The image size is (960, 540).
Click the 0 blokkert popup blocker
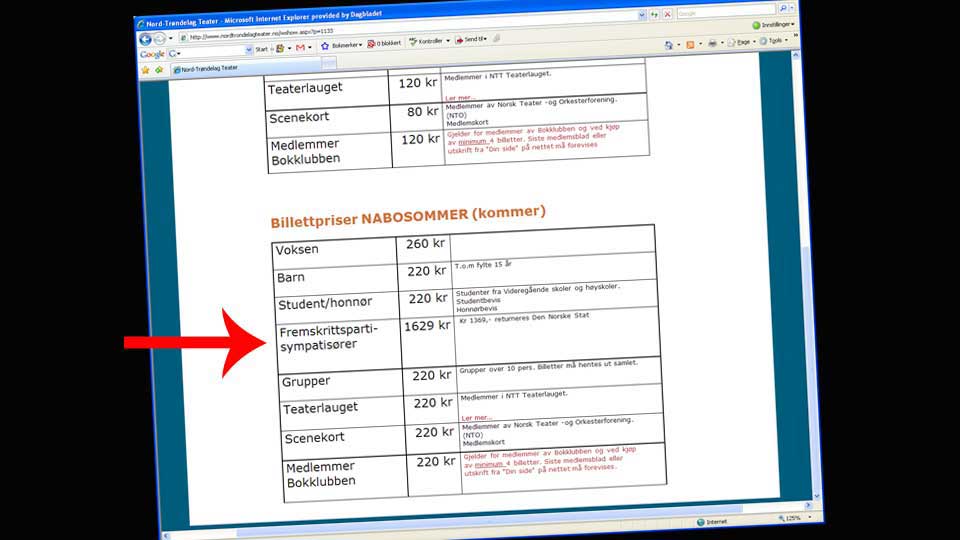[384, 43]
